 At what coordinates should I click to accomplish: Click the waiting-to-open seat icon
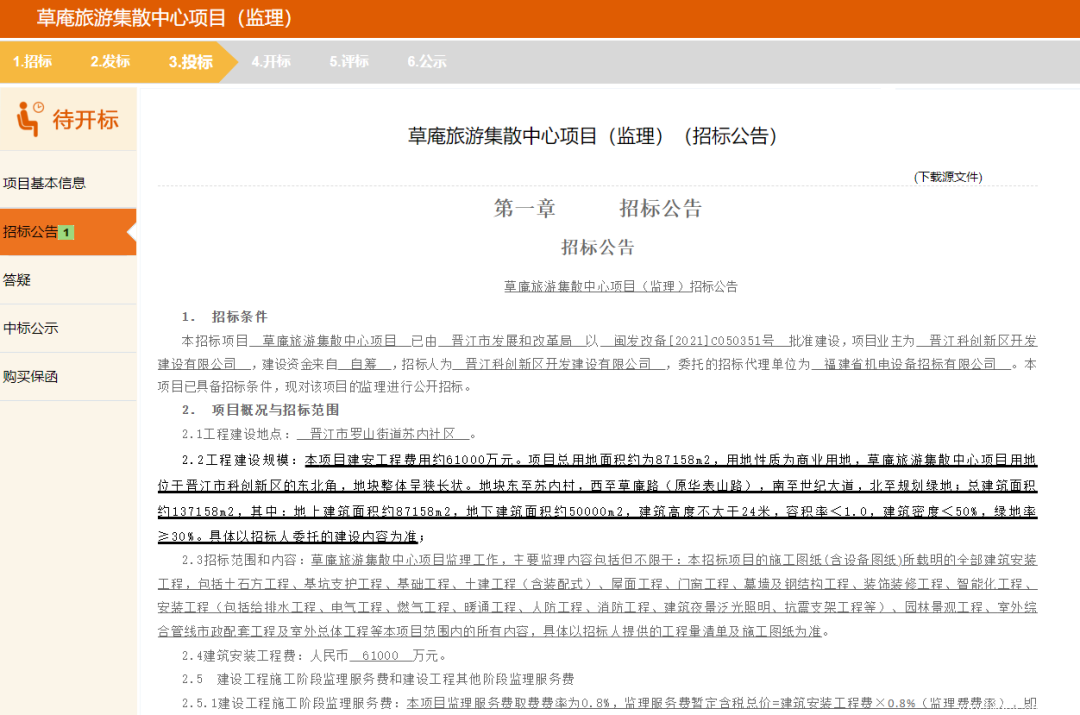[30, 118]
